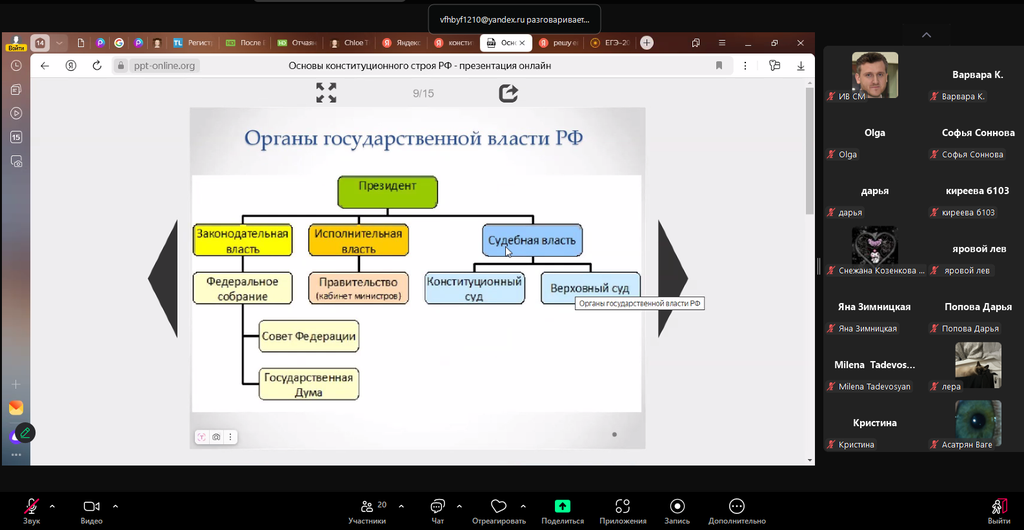Go to the next slide with right arrow
Viewport: 1024px width, 530px height.
672,277
